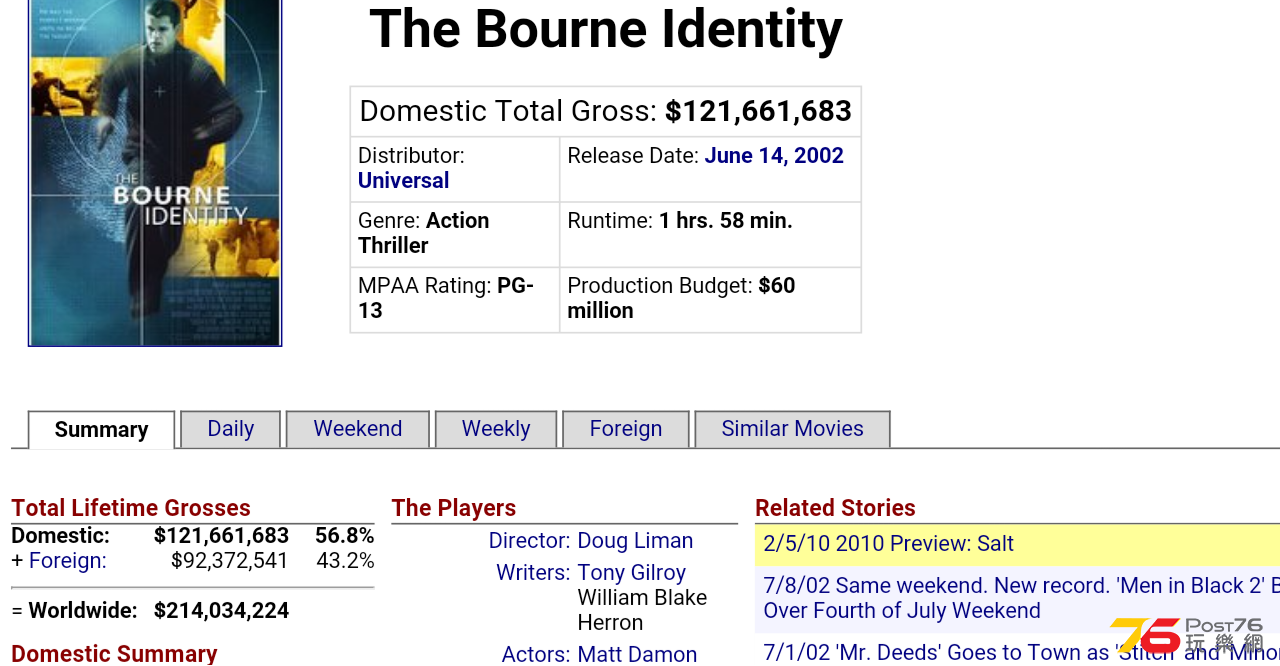Viewport: 1280px width, 666px height.
Task: Click Doug Liman's name
Action: 635,541
